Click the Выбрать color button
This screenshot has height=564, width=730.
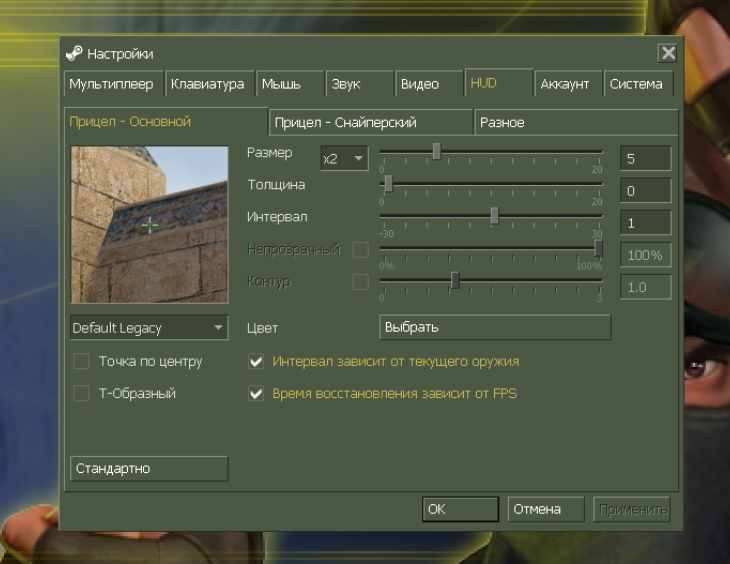click(495, 327)
